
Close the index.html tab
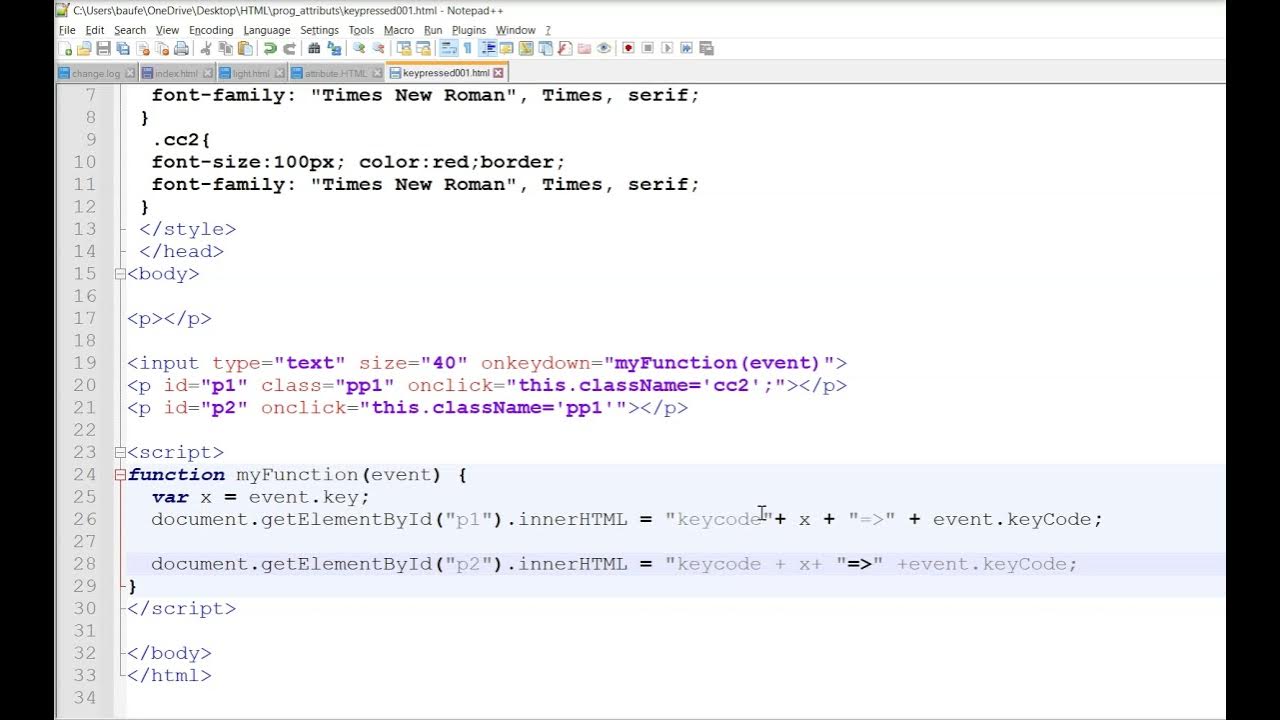click(x=208, y=73)
